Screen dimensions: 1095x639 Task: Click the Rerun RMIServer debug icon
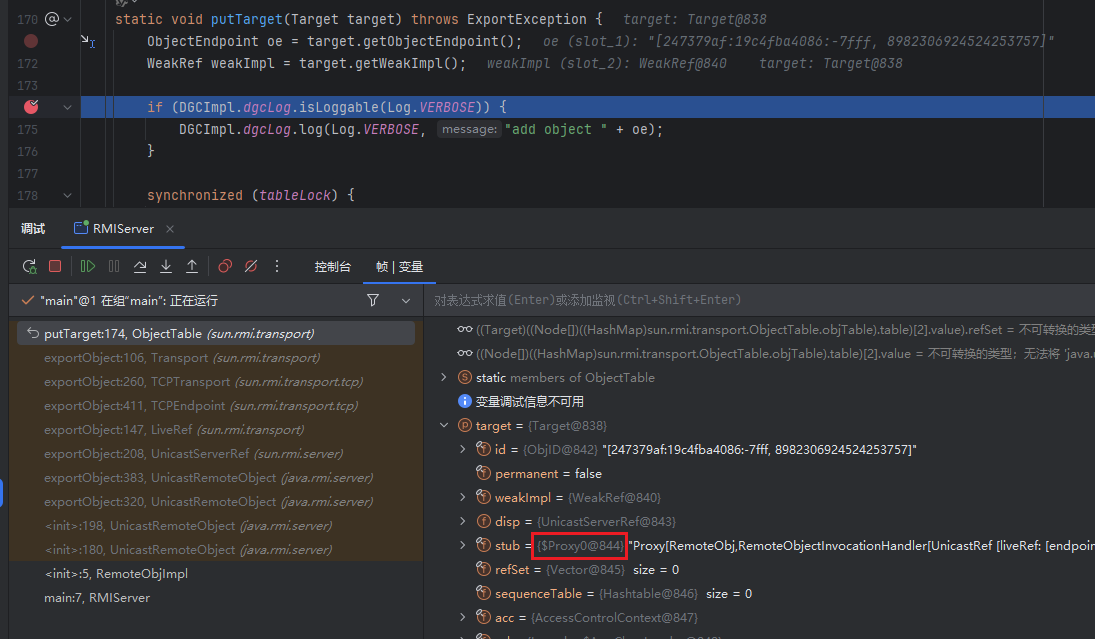tap(30, 266)
